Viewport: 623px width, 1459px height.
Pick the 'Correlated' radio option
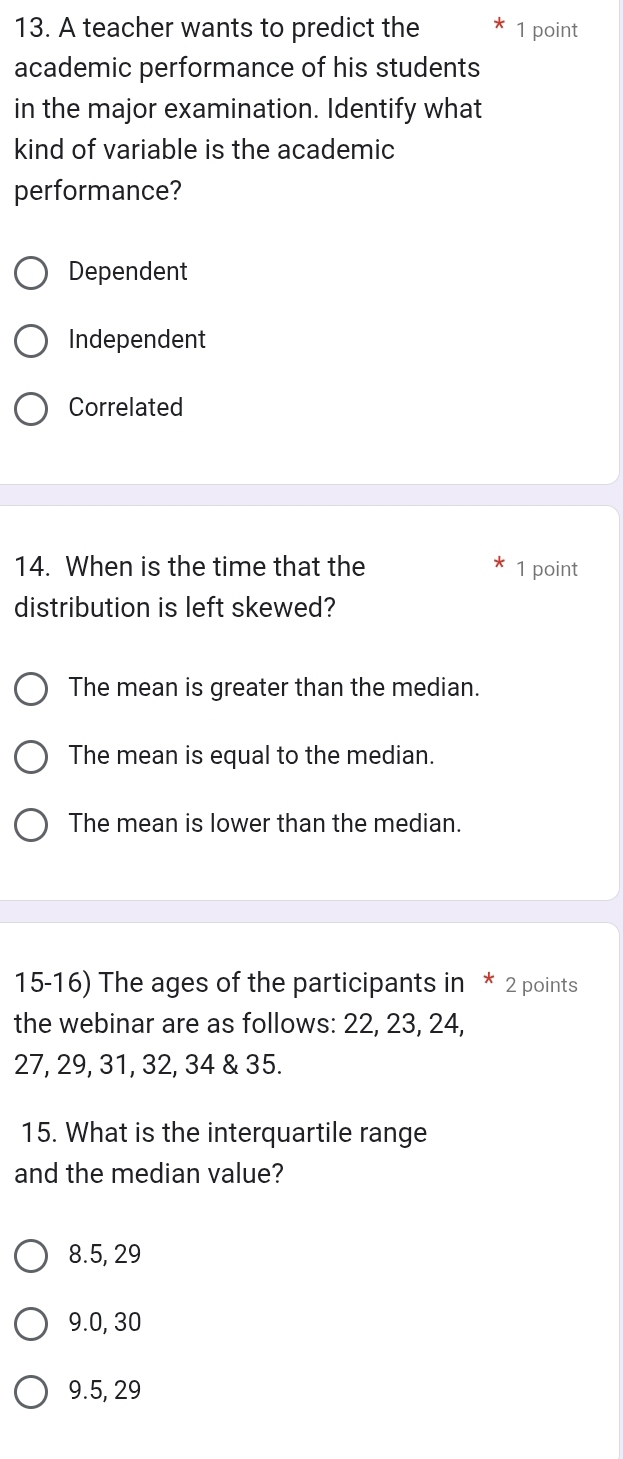(31, 408)
